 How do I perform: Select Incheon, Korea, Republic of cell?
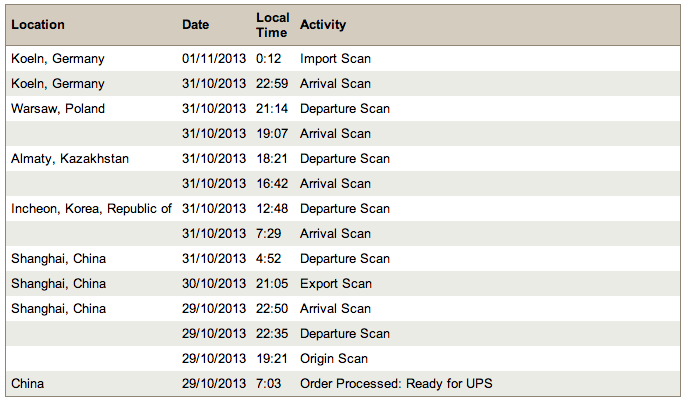pos(91,208)
